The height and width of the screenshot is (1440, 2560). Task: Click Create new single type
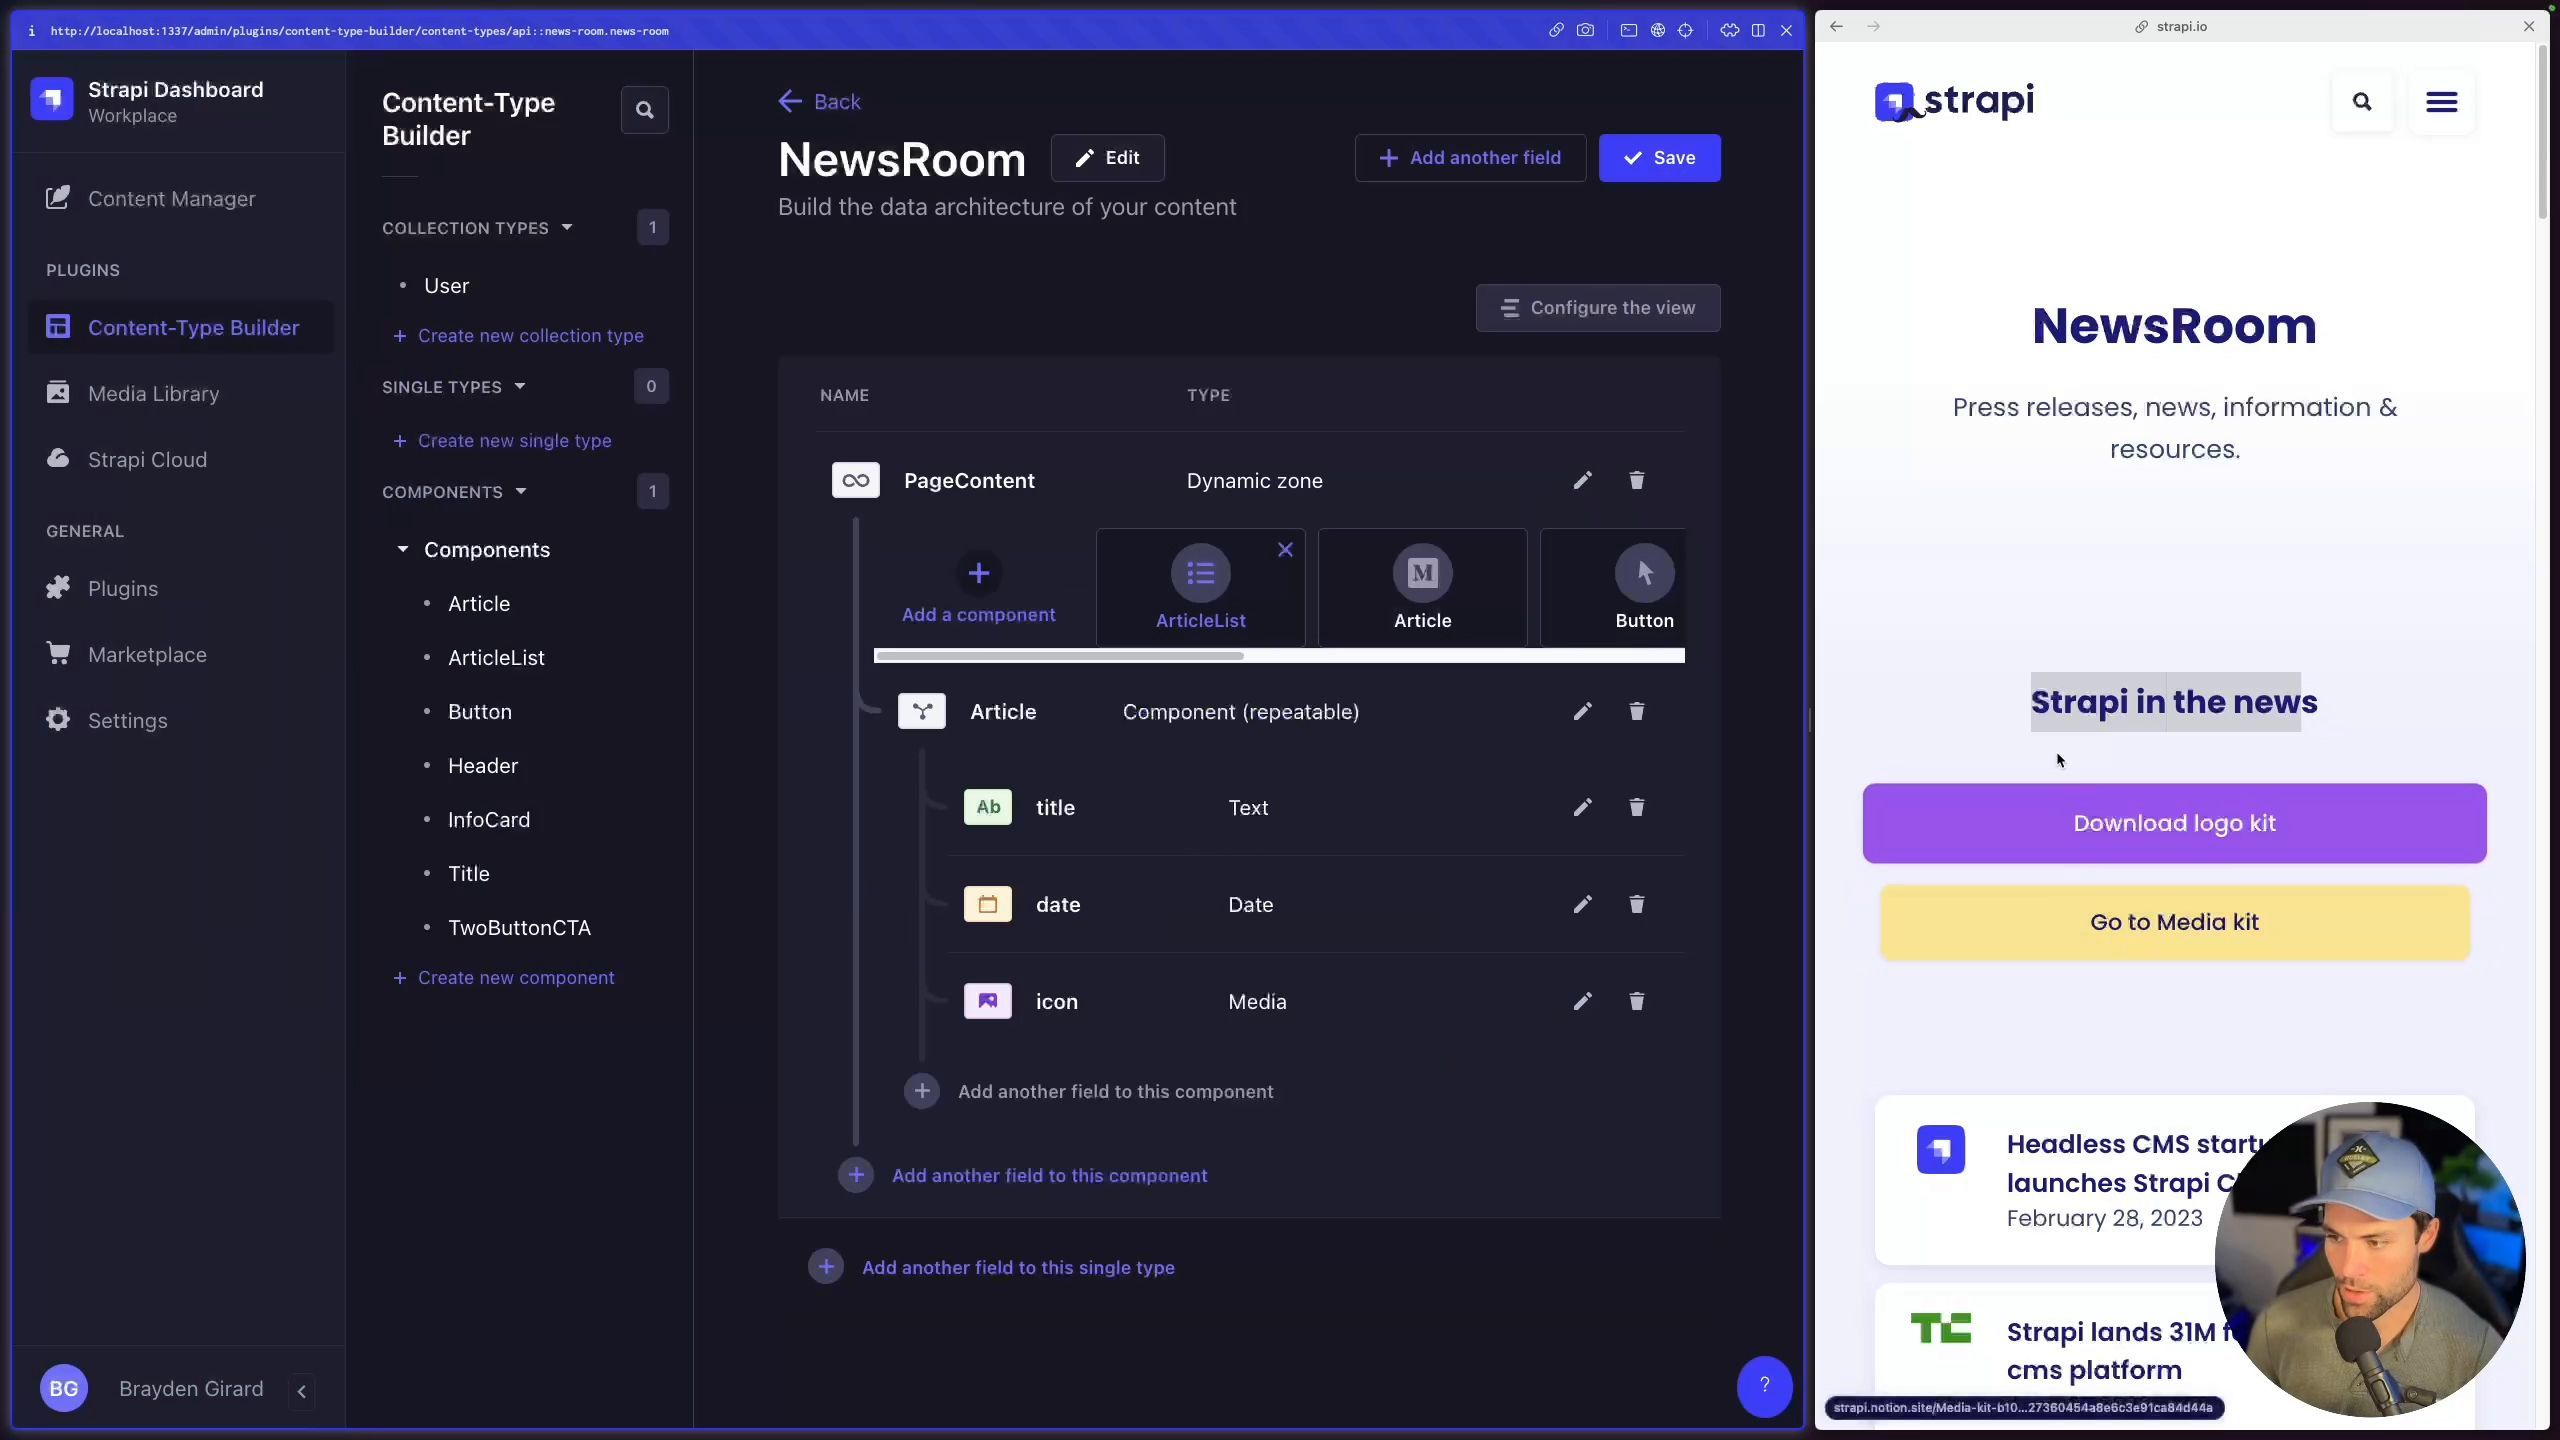pos(502,441)
